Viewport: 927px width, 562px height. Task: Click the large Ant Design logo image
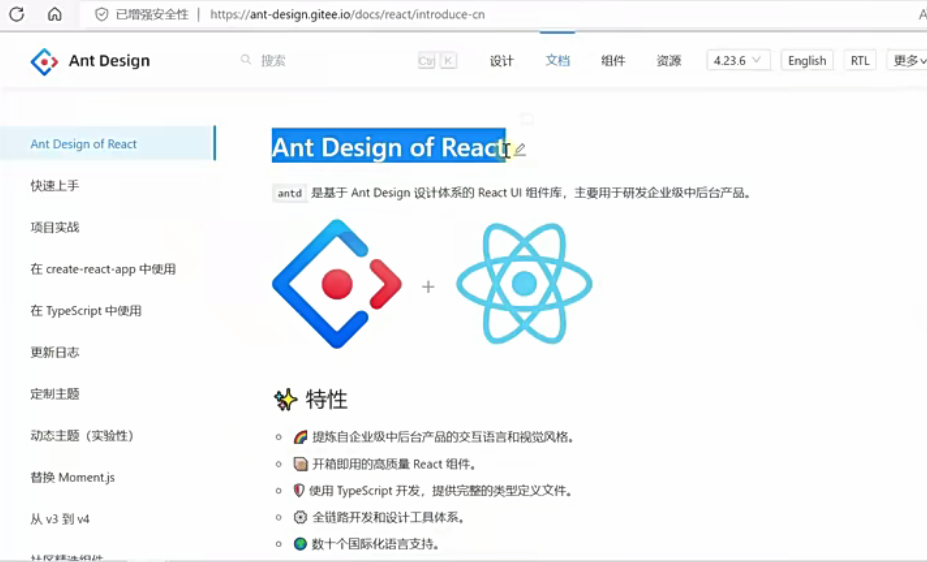point(337,284)
